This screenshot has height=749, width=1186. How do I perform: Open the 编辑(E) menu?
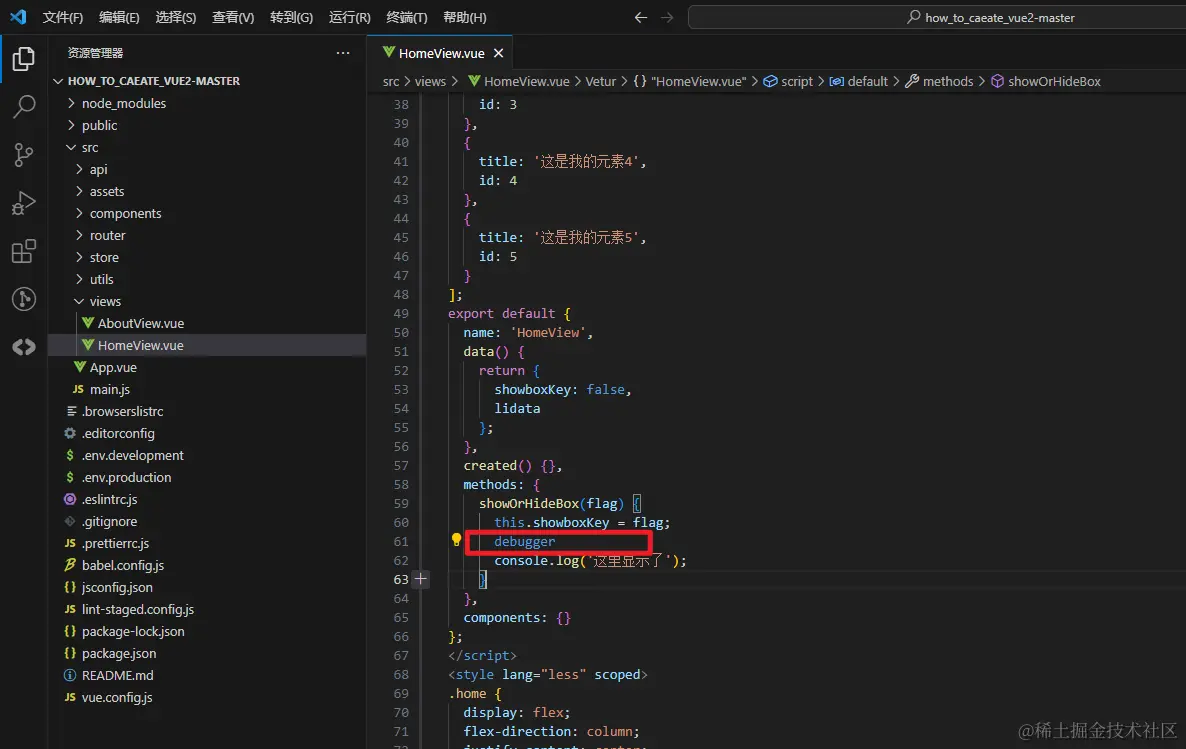pyautogui.click(x=120, y=17)
